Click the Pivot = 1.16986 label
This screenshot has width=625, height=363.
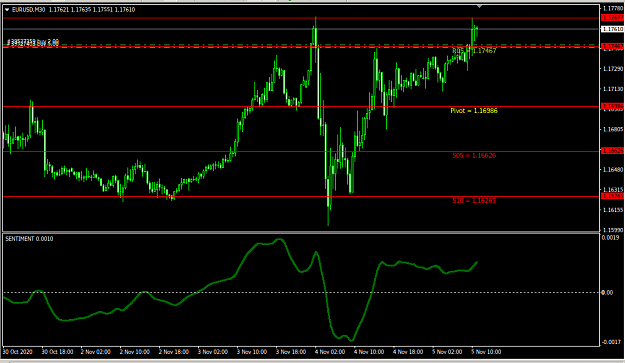point(474,110)
